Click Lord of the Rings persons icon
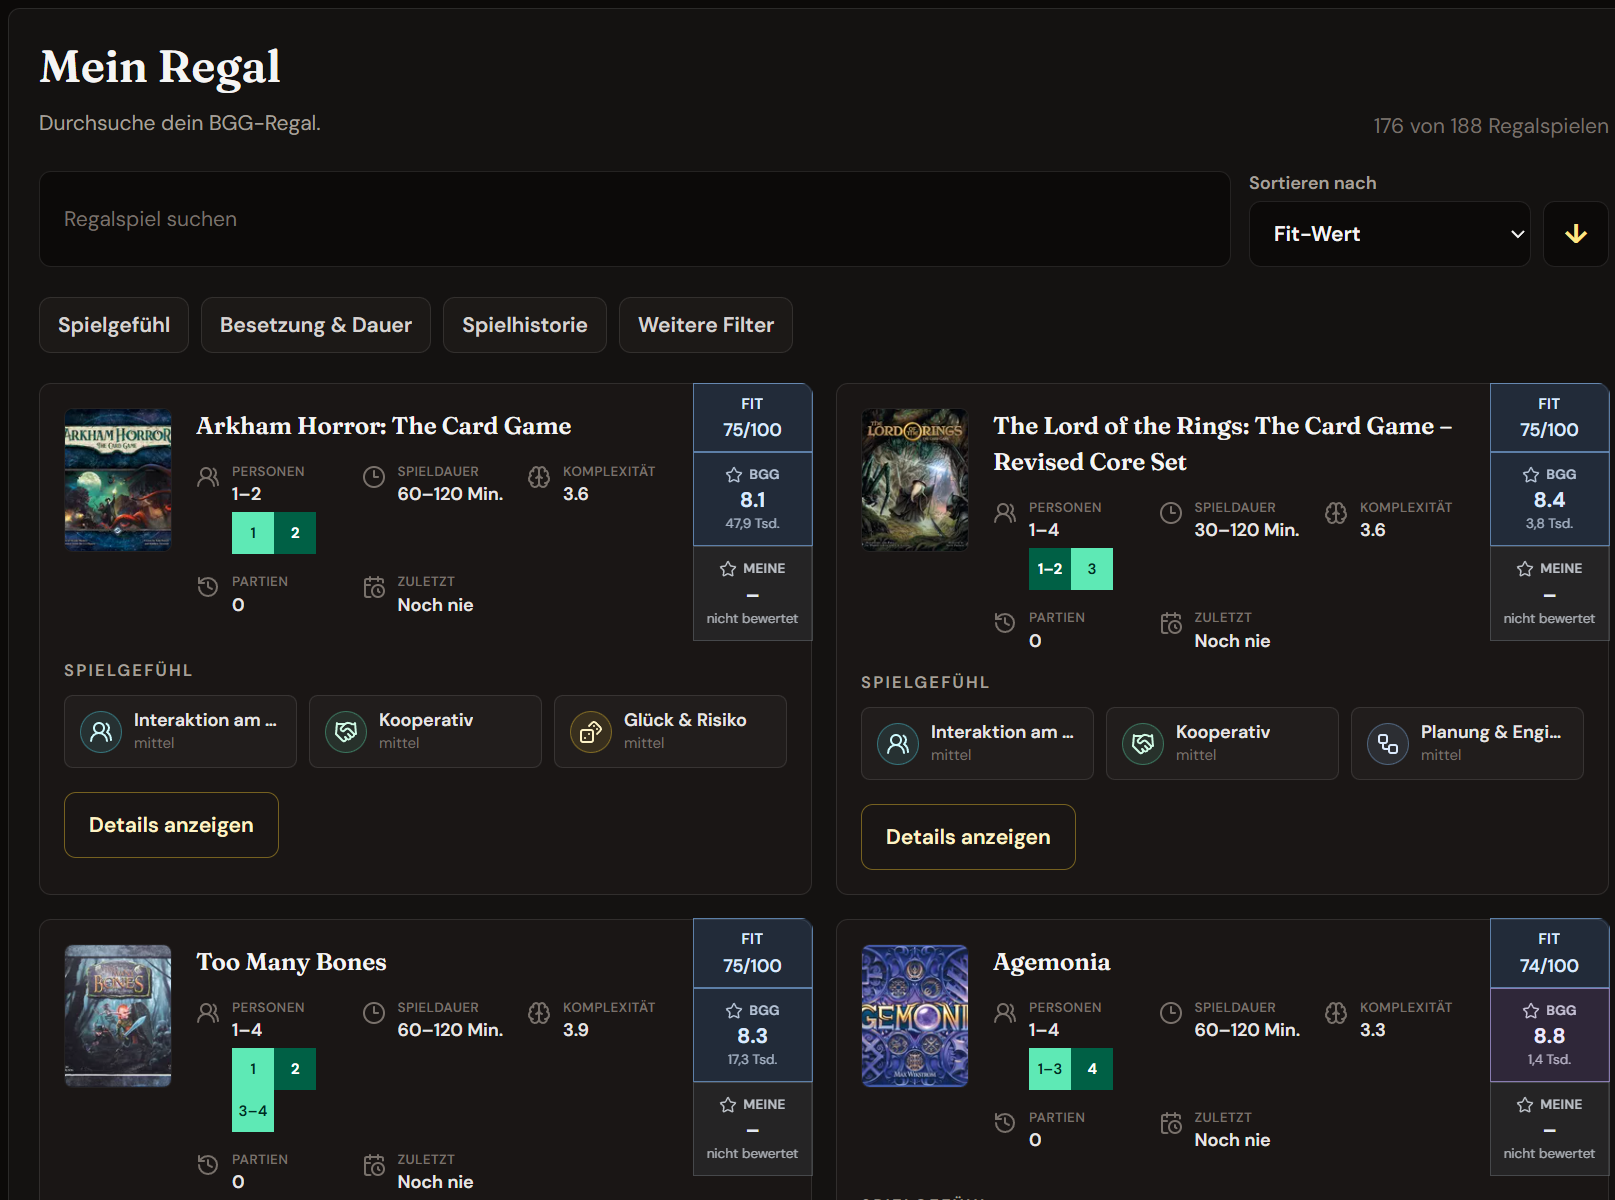 pos(1005,513)
